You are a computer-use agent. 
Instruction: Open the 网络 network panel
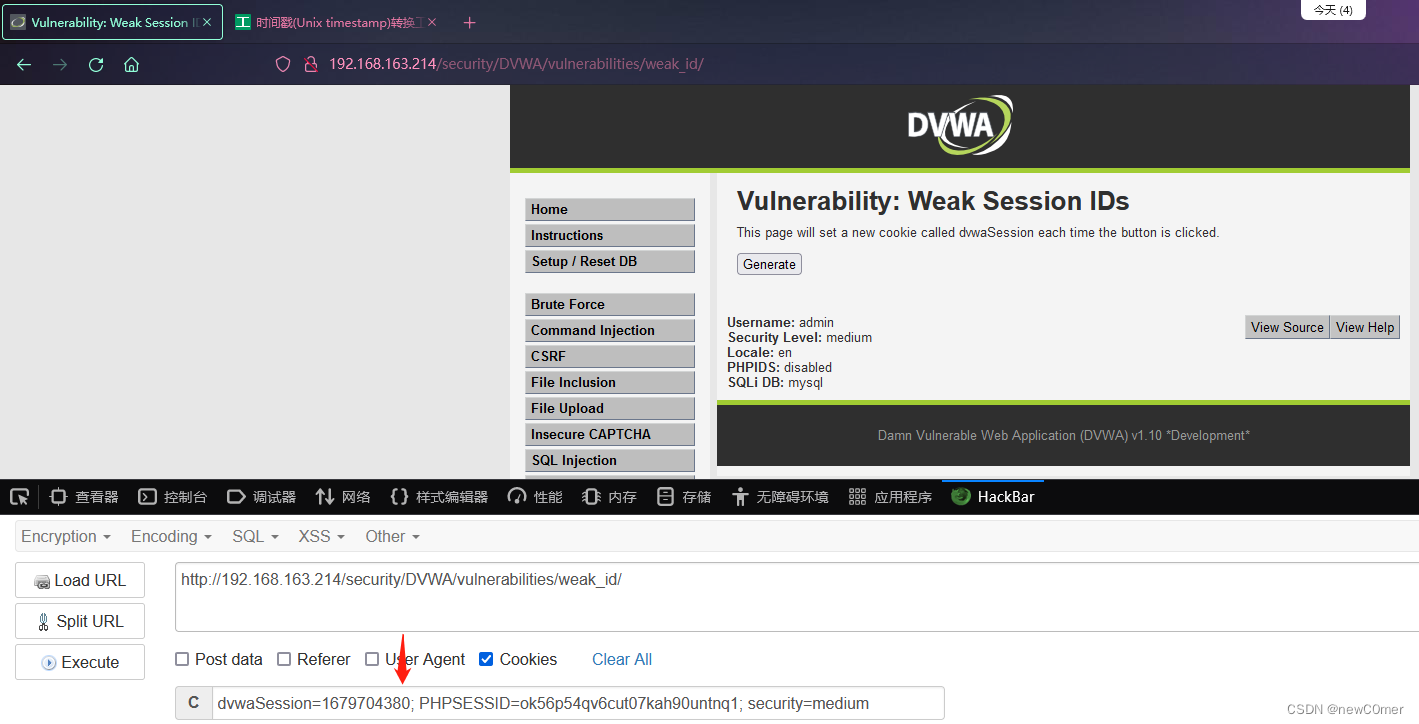[343, 496]
